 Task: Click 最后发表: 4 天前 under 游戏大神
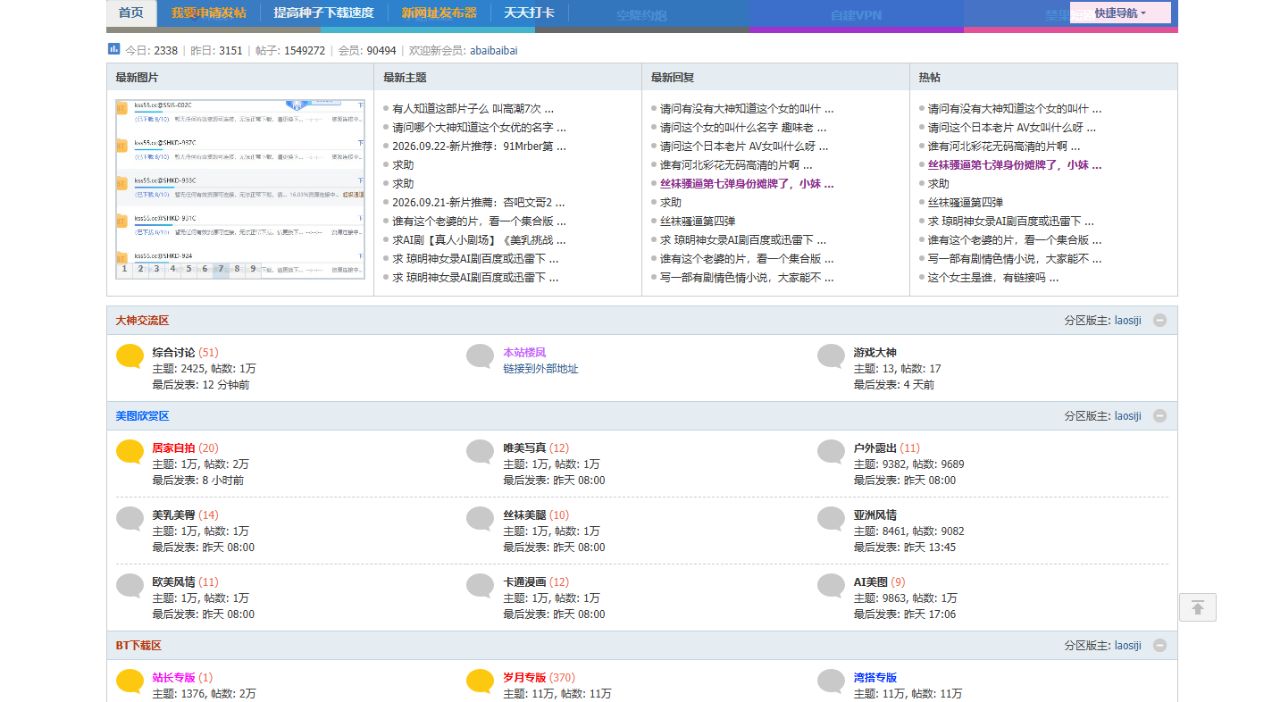click(894, 385)
